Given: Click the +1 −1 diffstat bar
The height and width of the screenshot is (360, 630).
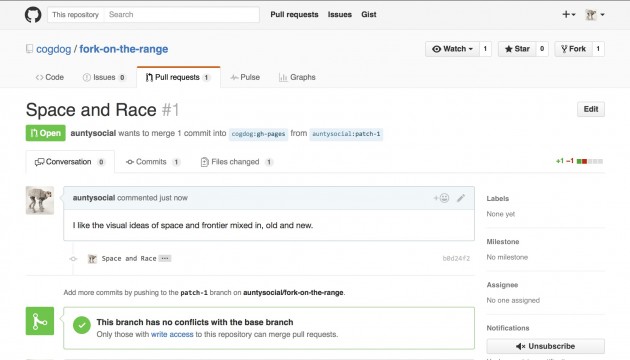Looking at the screenshot, I should [x=579, y=162].
